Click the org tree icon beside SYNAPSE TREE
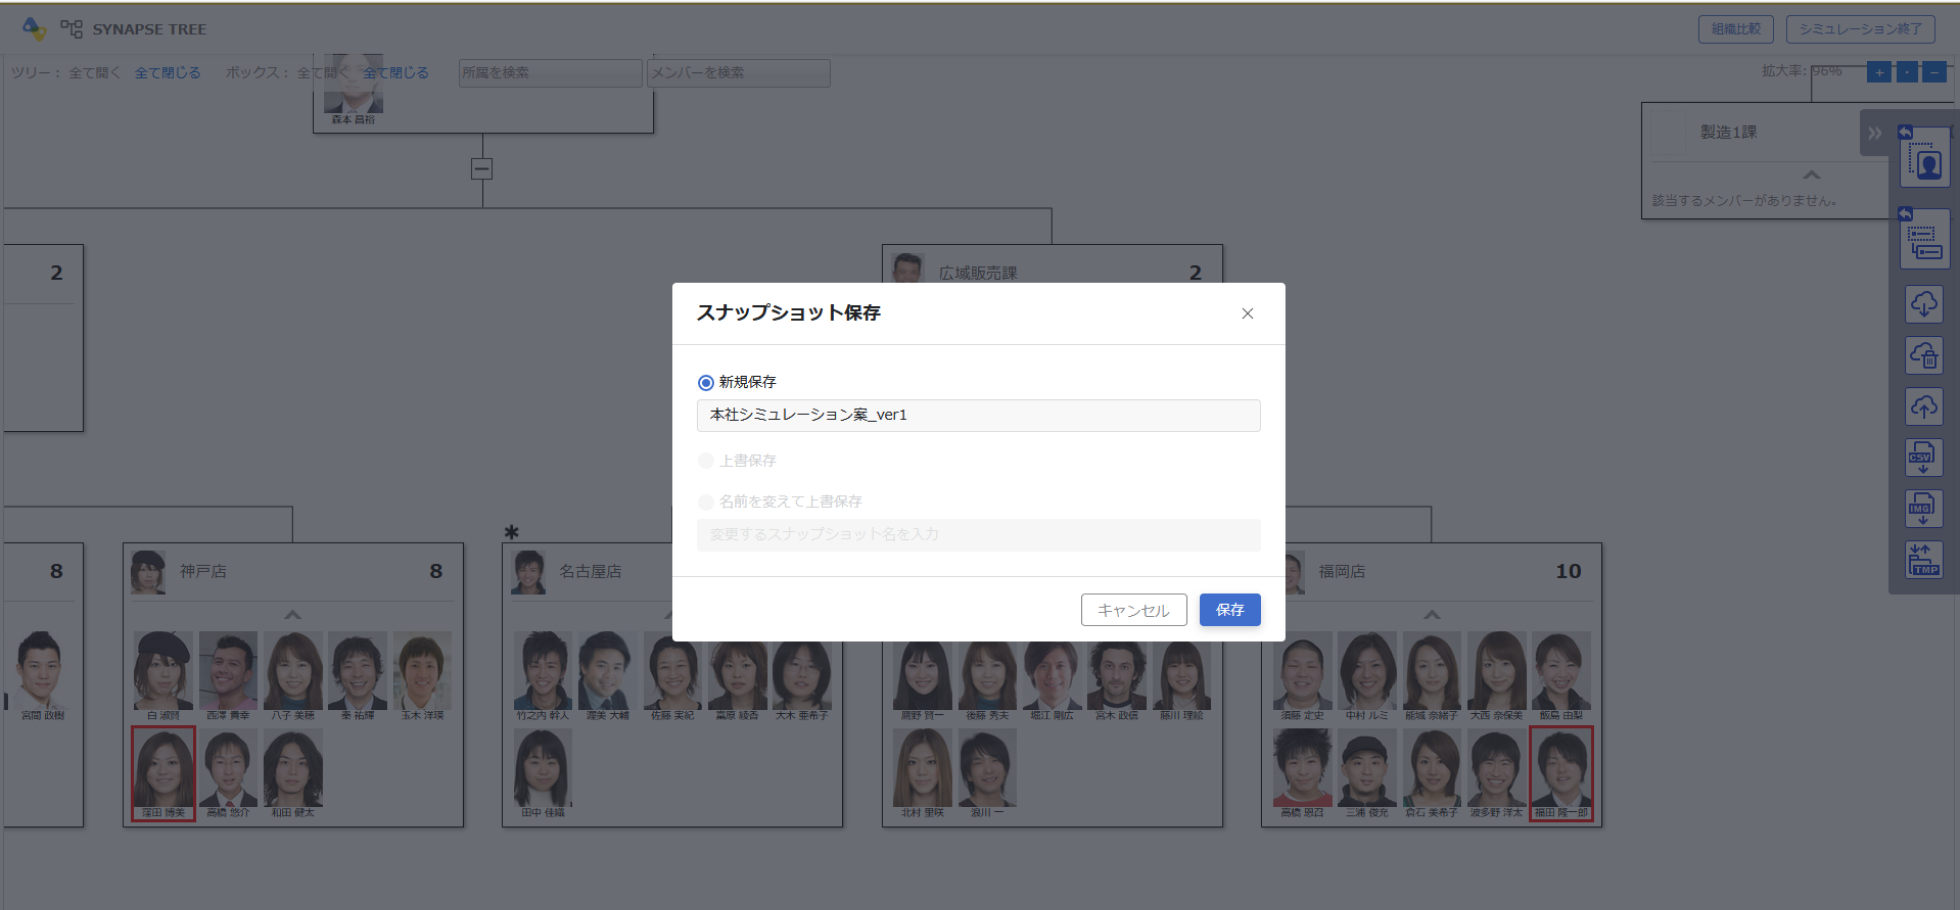Image resolution: width=1960 pixels, height=910 pixels. pyautogui.click(x=71, y=29)
